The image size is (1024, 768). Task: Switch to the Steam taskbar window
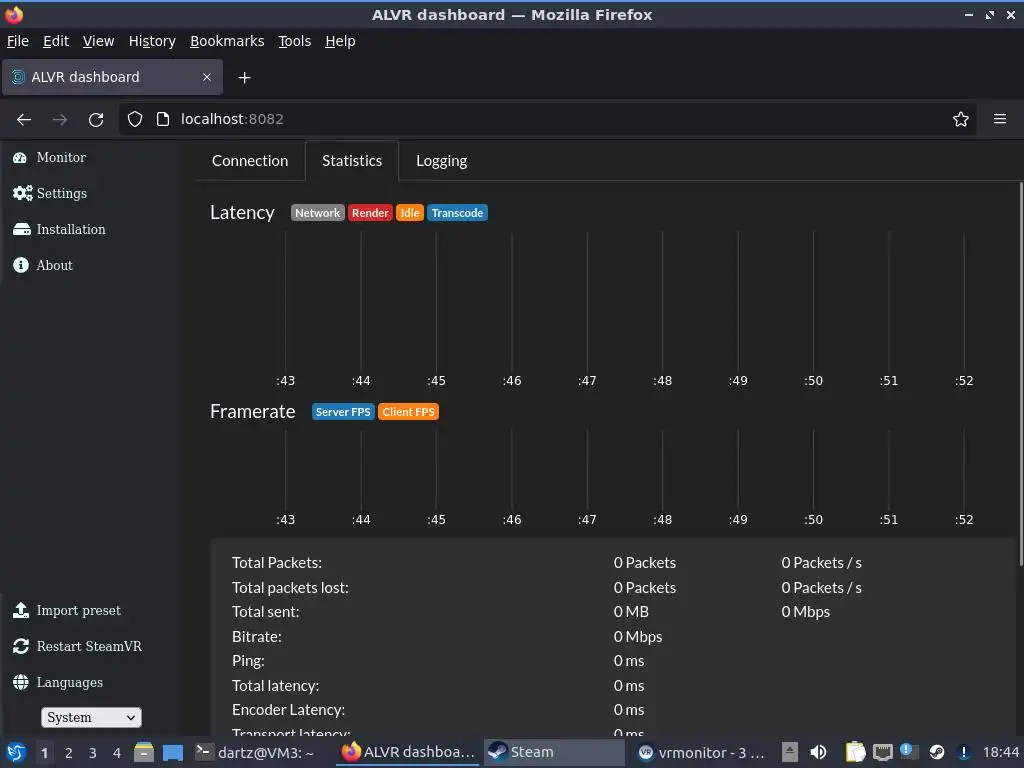coord(554,752)
